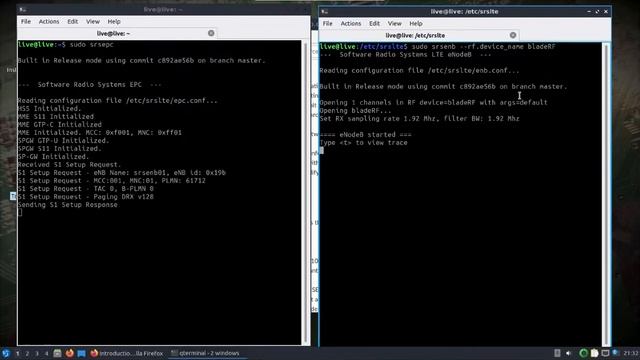Open the file manager launcher in taskbar
This screenshot has height=360, width=640.
pos(58,353)
